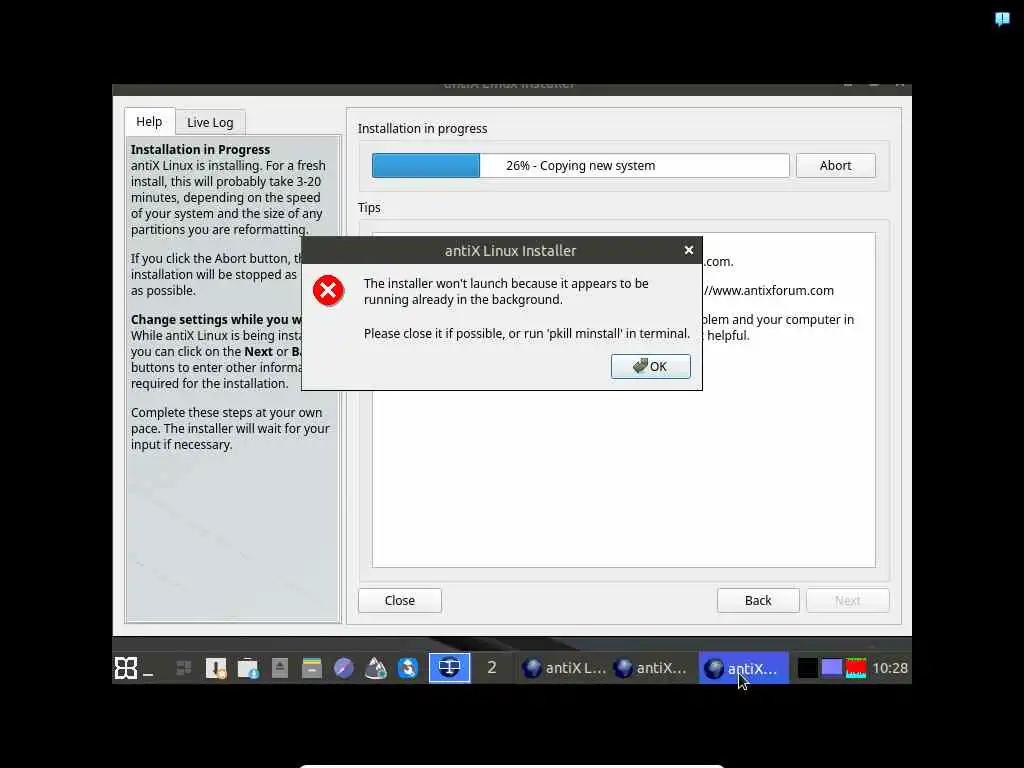Click the black system tray monitor box
The width and height of the screenshot is (1024, 768).
807,668
